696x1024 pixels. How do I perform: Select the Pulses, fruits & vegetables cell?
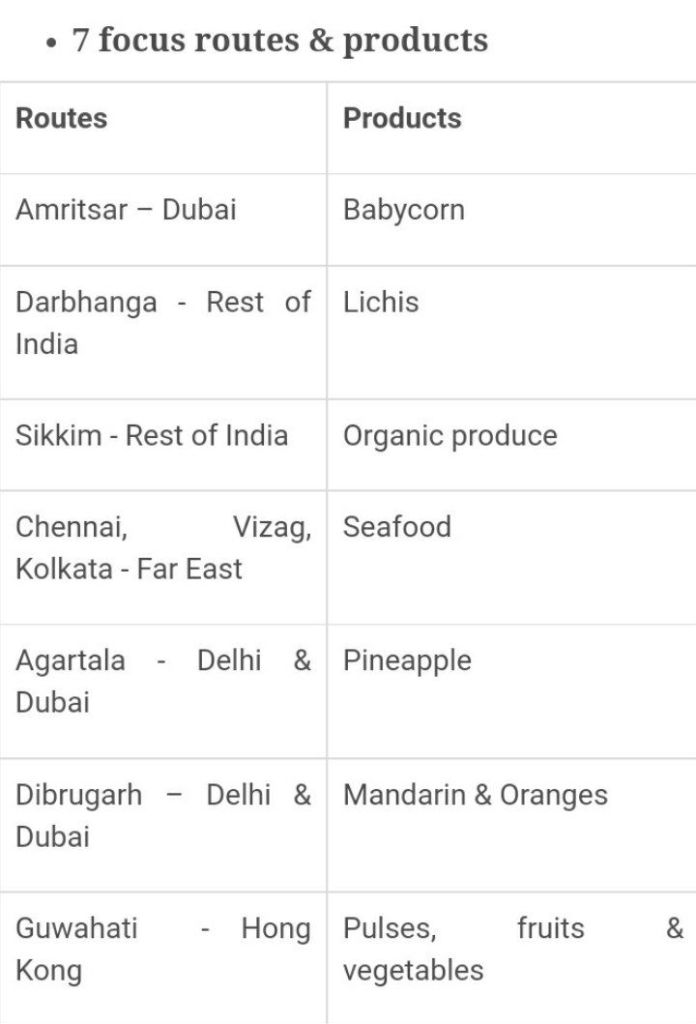coord(512,949)
